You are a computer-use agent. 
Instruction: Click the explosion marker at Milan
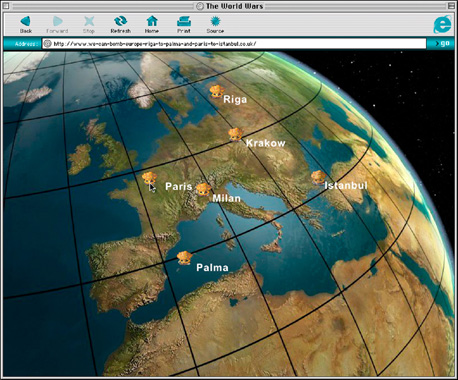(203, 189)
